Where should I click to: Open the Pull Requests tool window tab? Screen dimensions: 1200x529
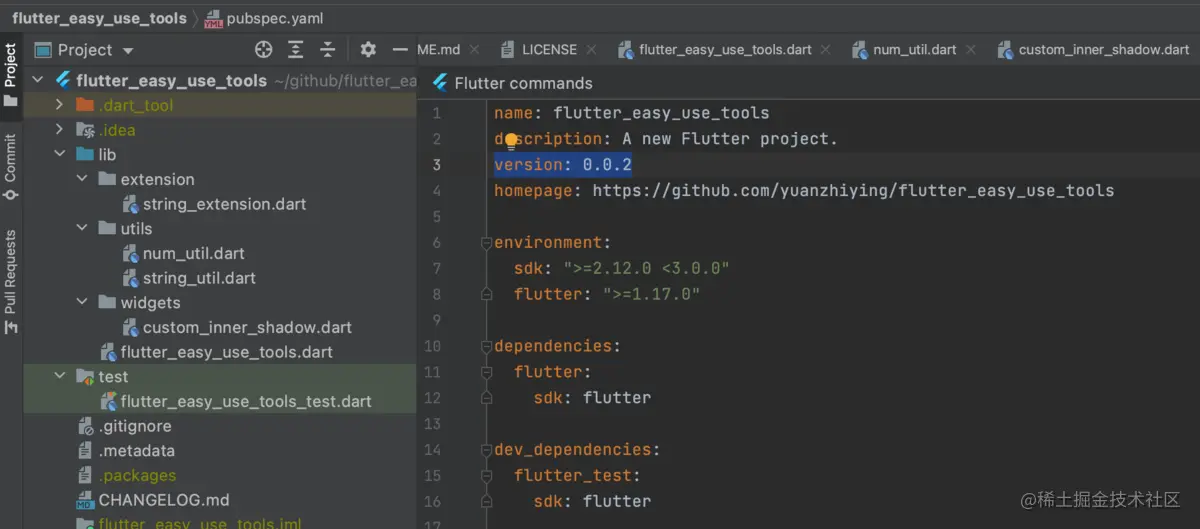(x=11, y=281)
